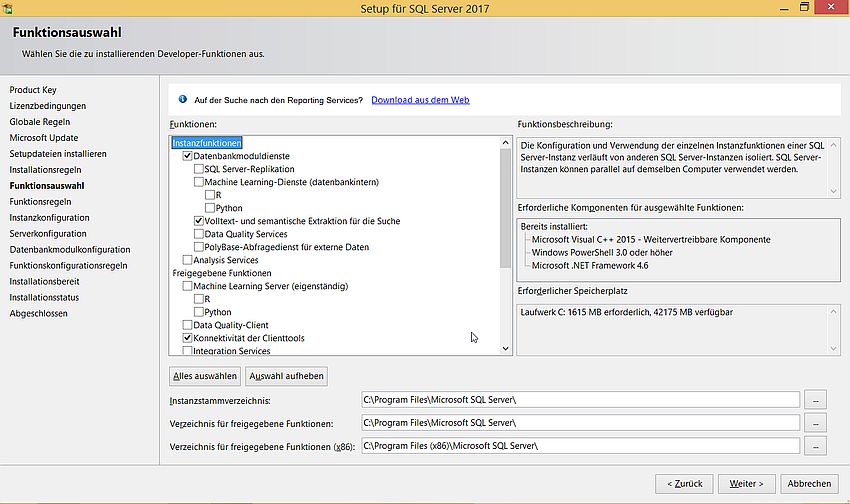Click into Verzeichnis für freigegebene Funktionen field
Viewport: 850px width, 504px height.
click(x=581, y=423)
